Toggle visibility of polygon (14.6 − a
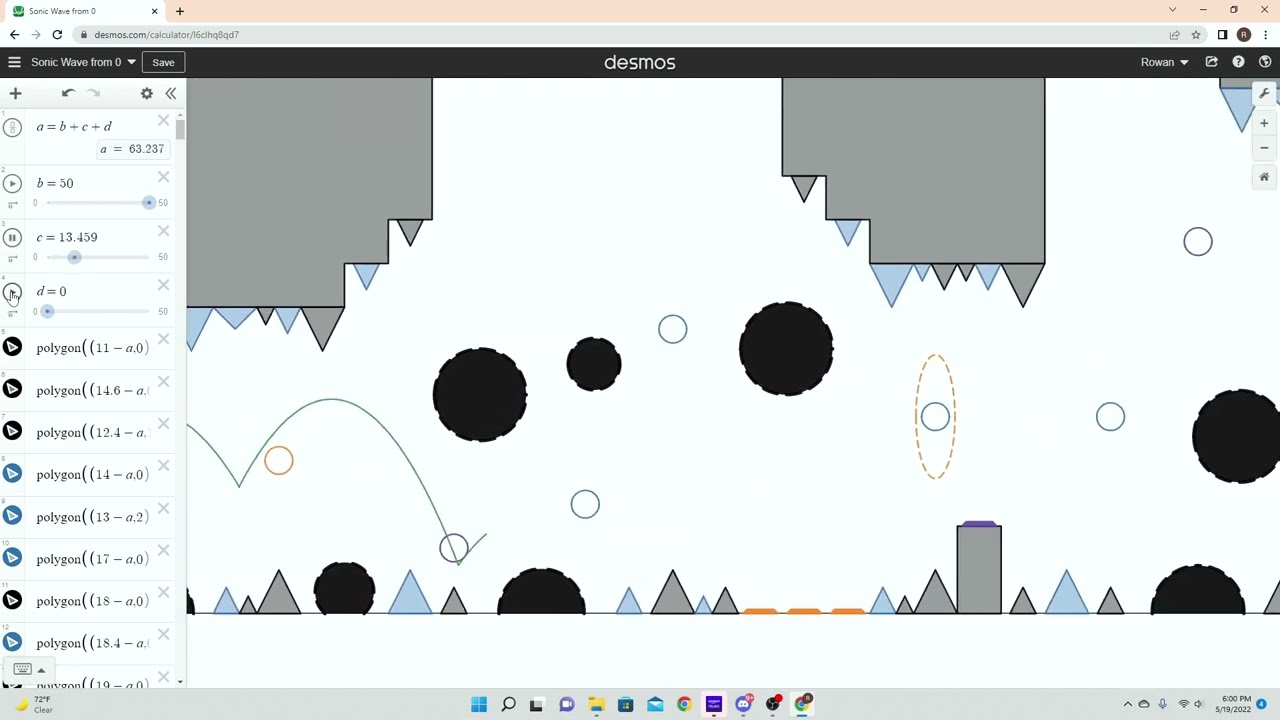This screenshot has width=1280, height=720. (x=12, y=389)
